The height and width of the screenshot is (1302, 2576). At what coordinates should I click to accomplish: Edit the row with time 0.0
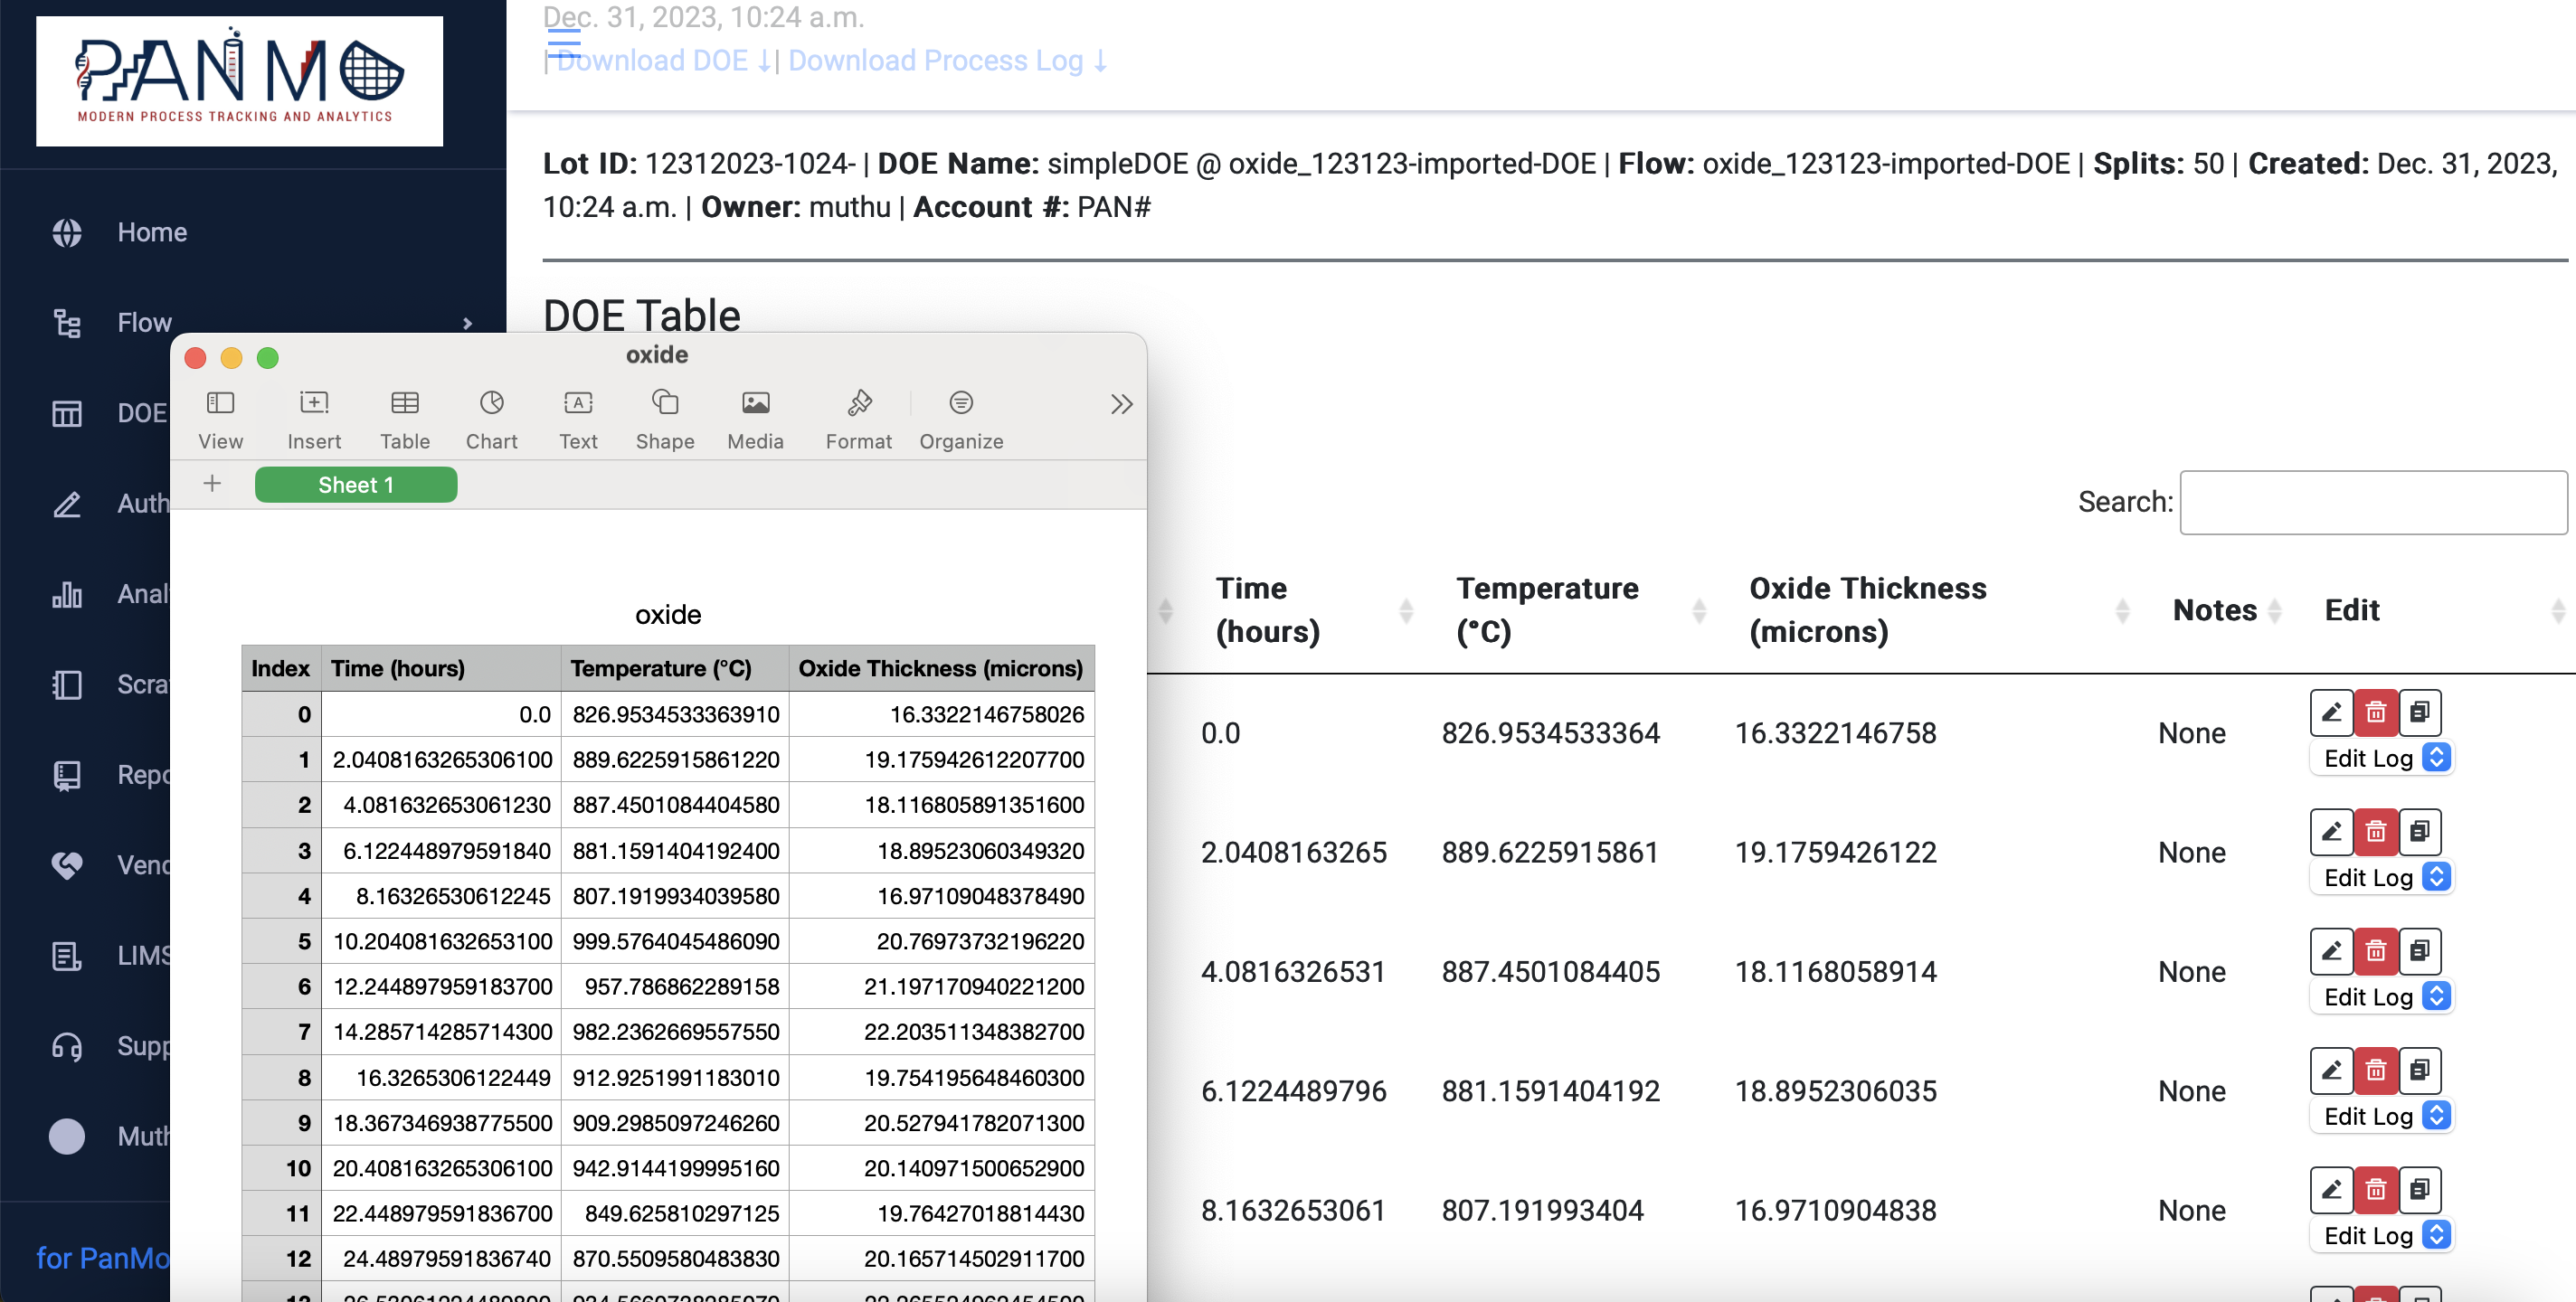click(x=2332, y=712)
